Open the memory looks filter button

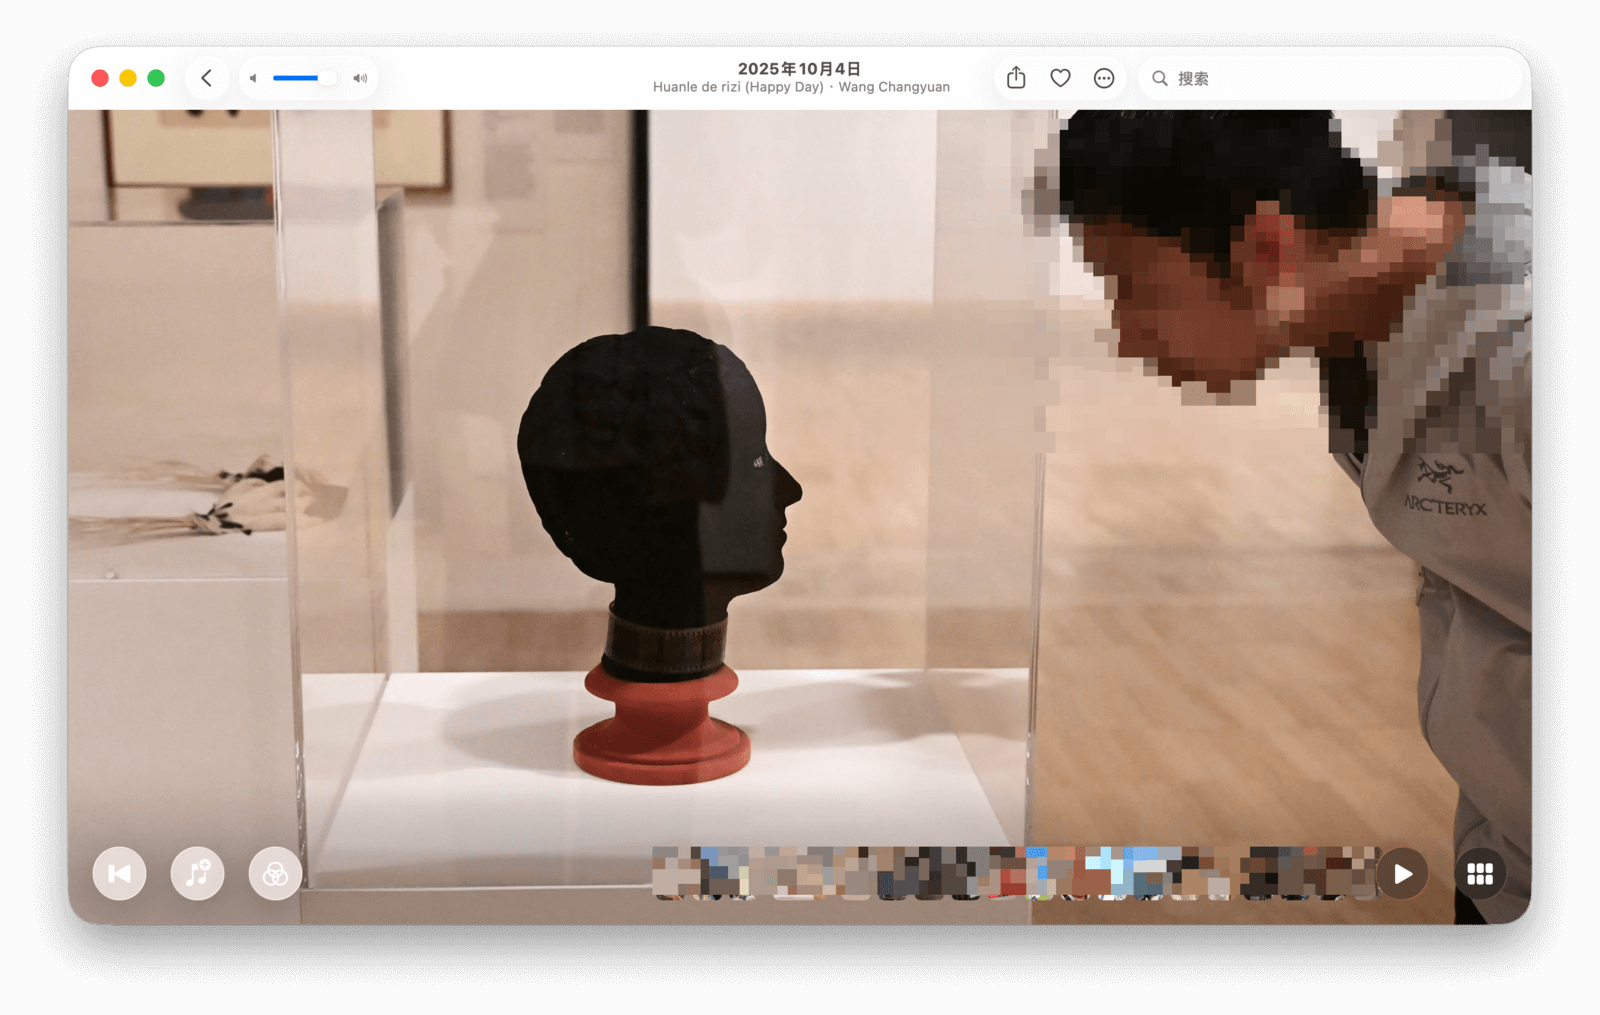(x=276, y=874)
